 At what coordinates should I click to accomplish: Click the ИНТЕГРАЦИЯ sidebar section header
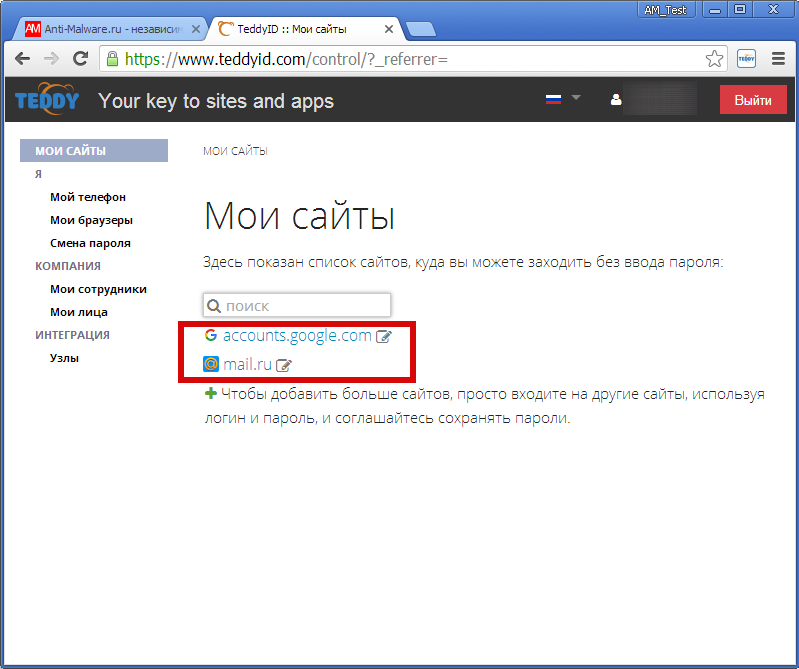72,335
